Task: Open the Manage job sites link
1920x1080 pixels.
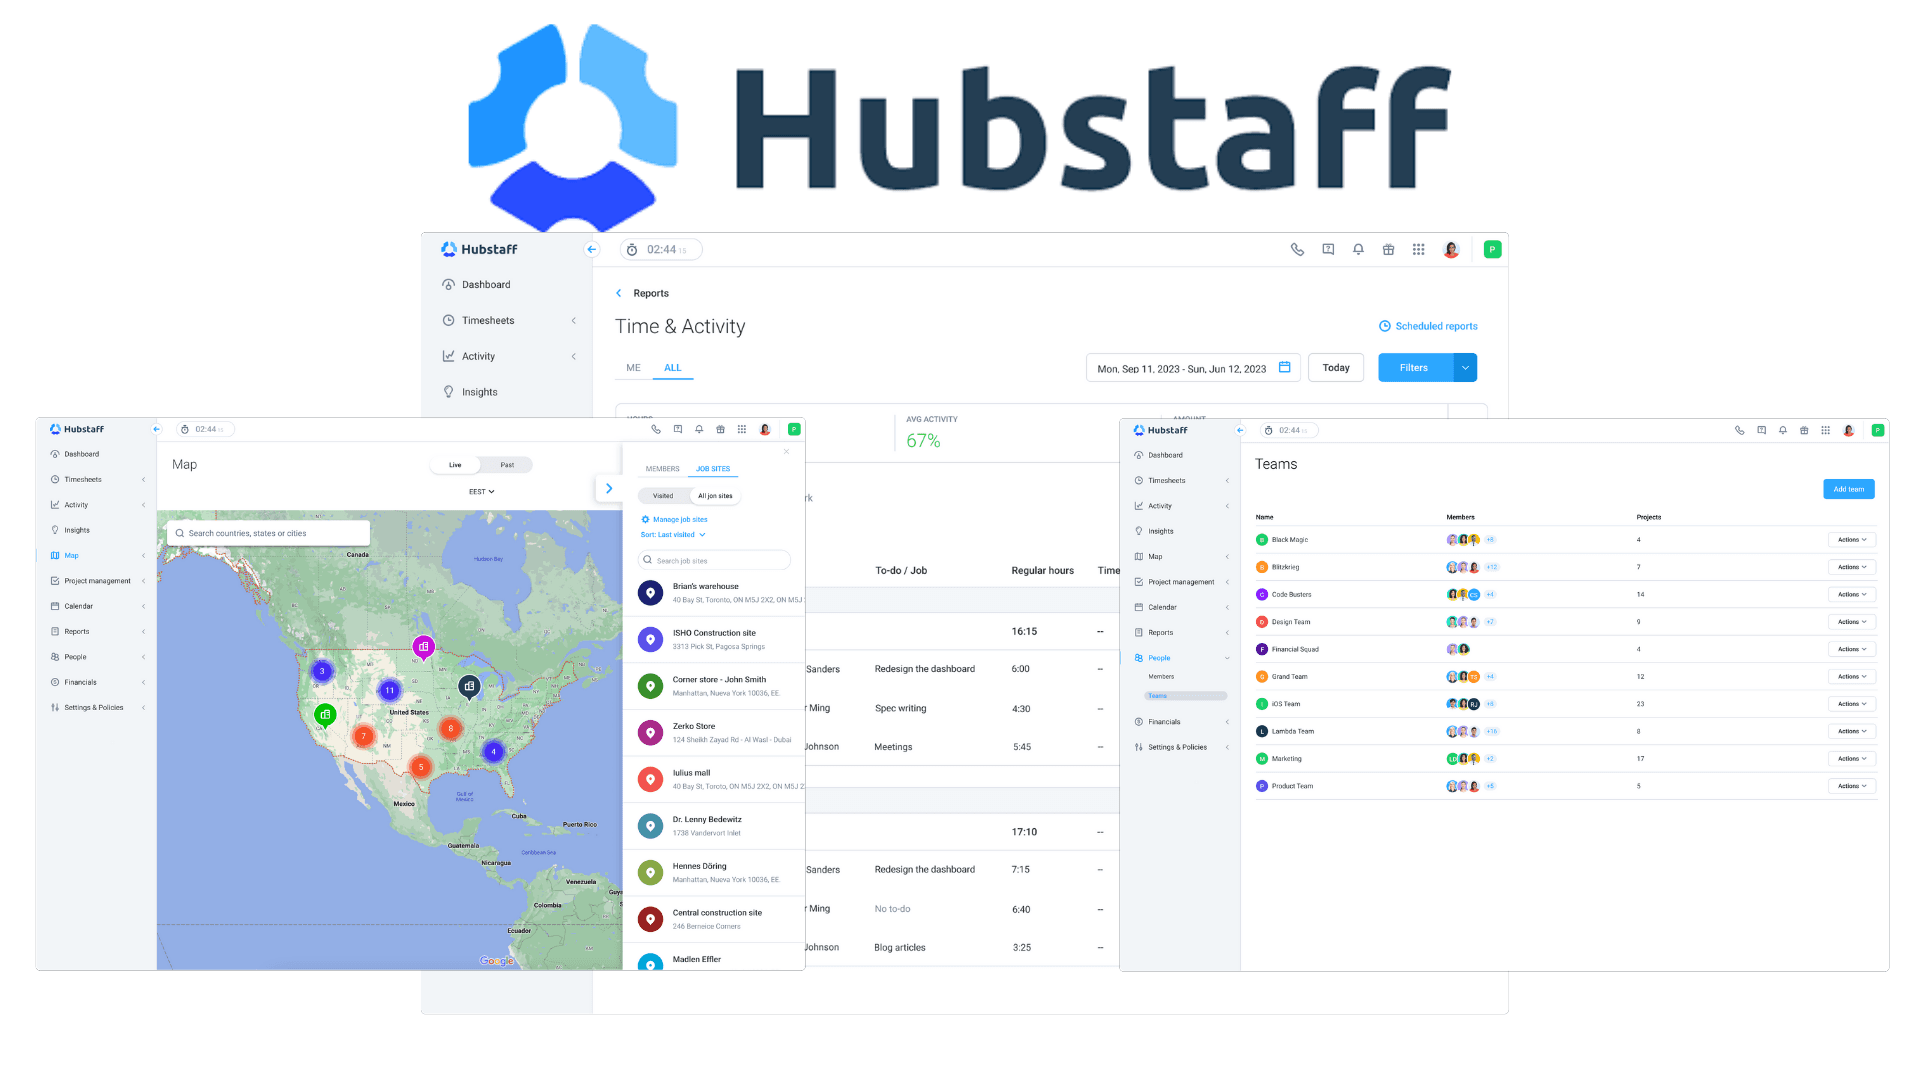Action: [674, 520]
